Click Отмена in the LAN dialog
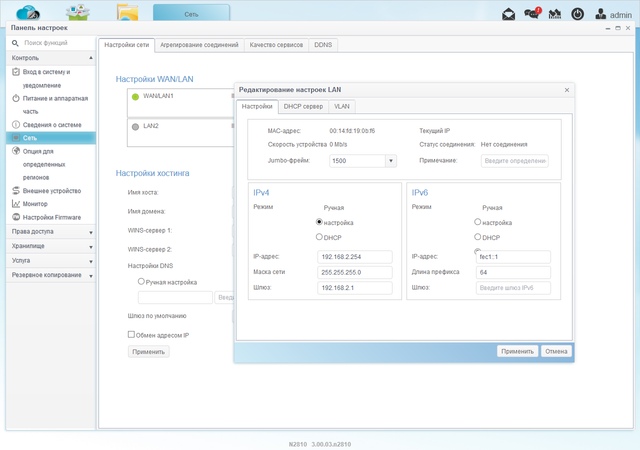This screenshot has height=450, width=640. [556, 351]
